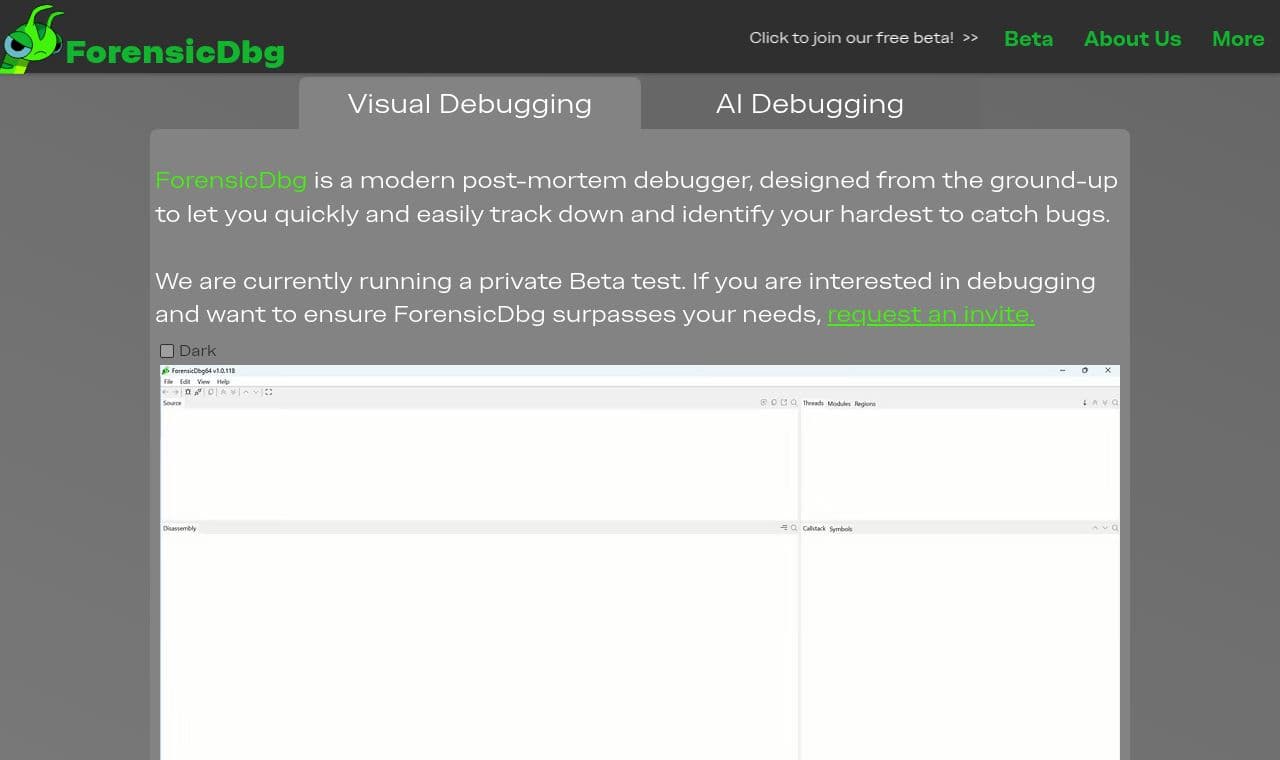Image resolution: width=1280 pixels, height=760 pixels.
Task: Select Callstack tab in debugger screenshot
Action: tap(814, 528)
